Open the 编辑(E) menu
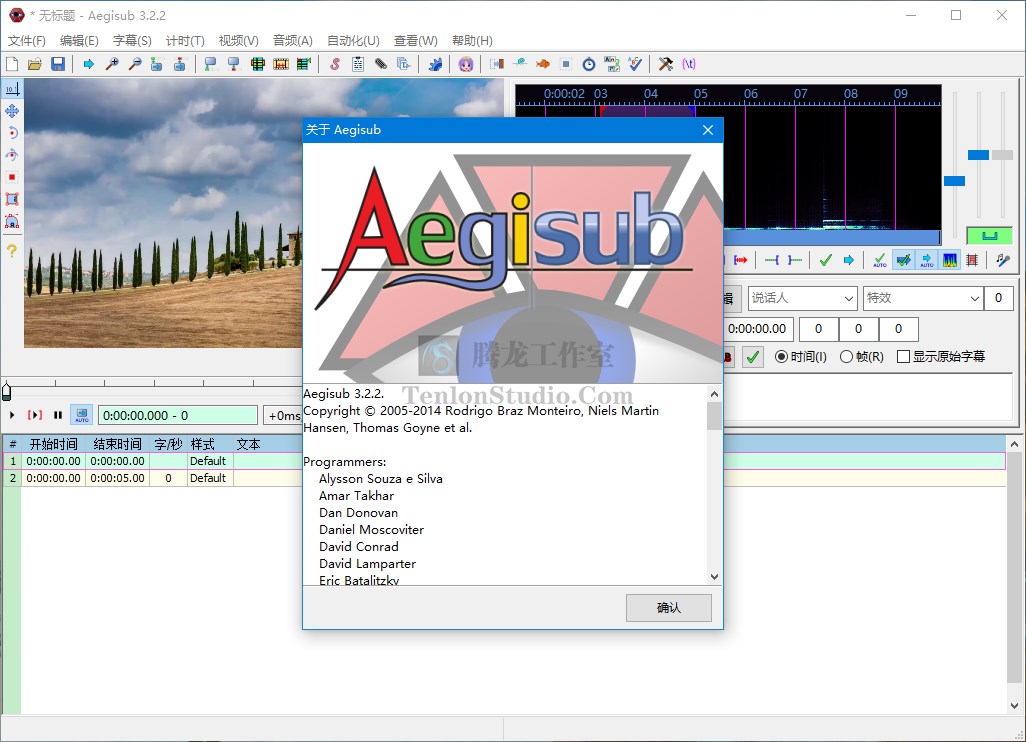The image size is (1026, 742). click(79, 41)
